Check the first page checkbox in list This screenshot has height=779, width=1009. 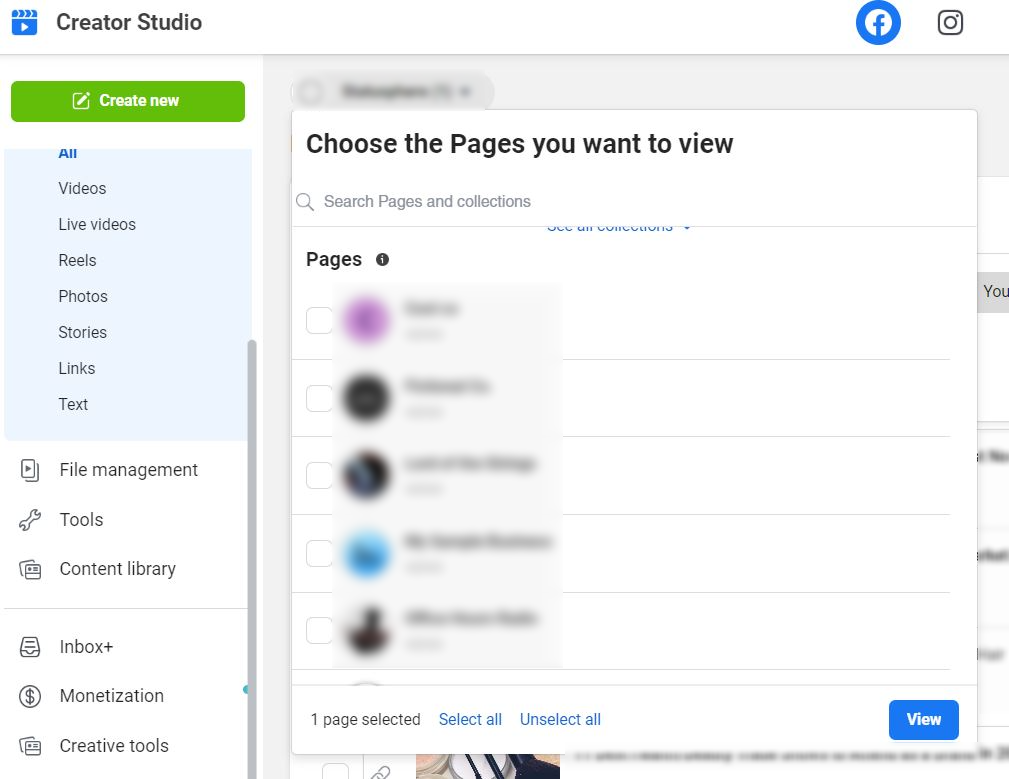(x=319, y=320)
